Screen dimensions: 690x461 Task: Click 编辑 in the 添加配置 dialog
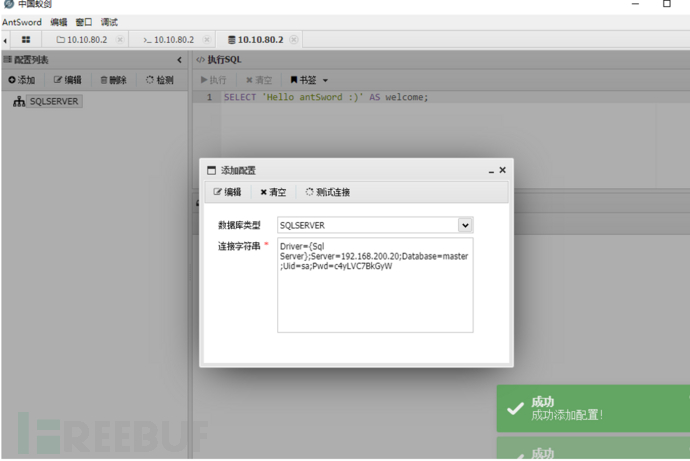pos(227,192)
